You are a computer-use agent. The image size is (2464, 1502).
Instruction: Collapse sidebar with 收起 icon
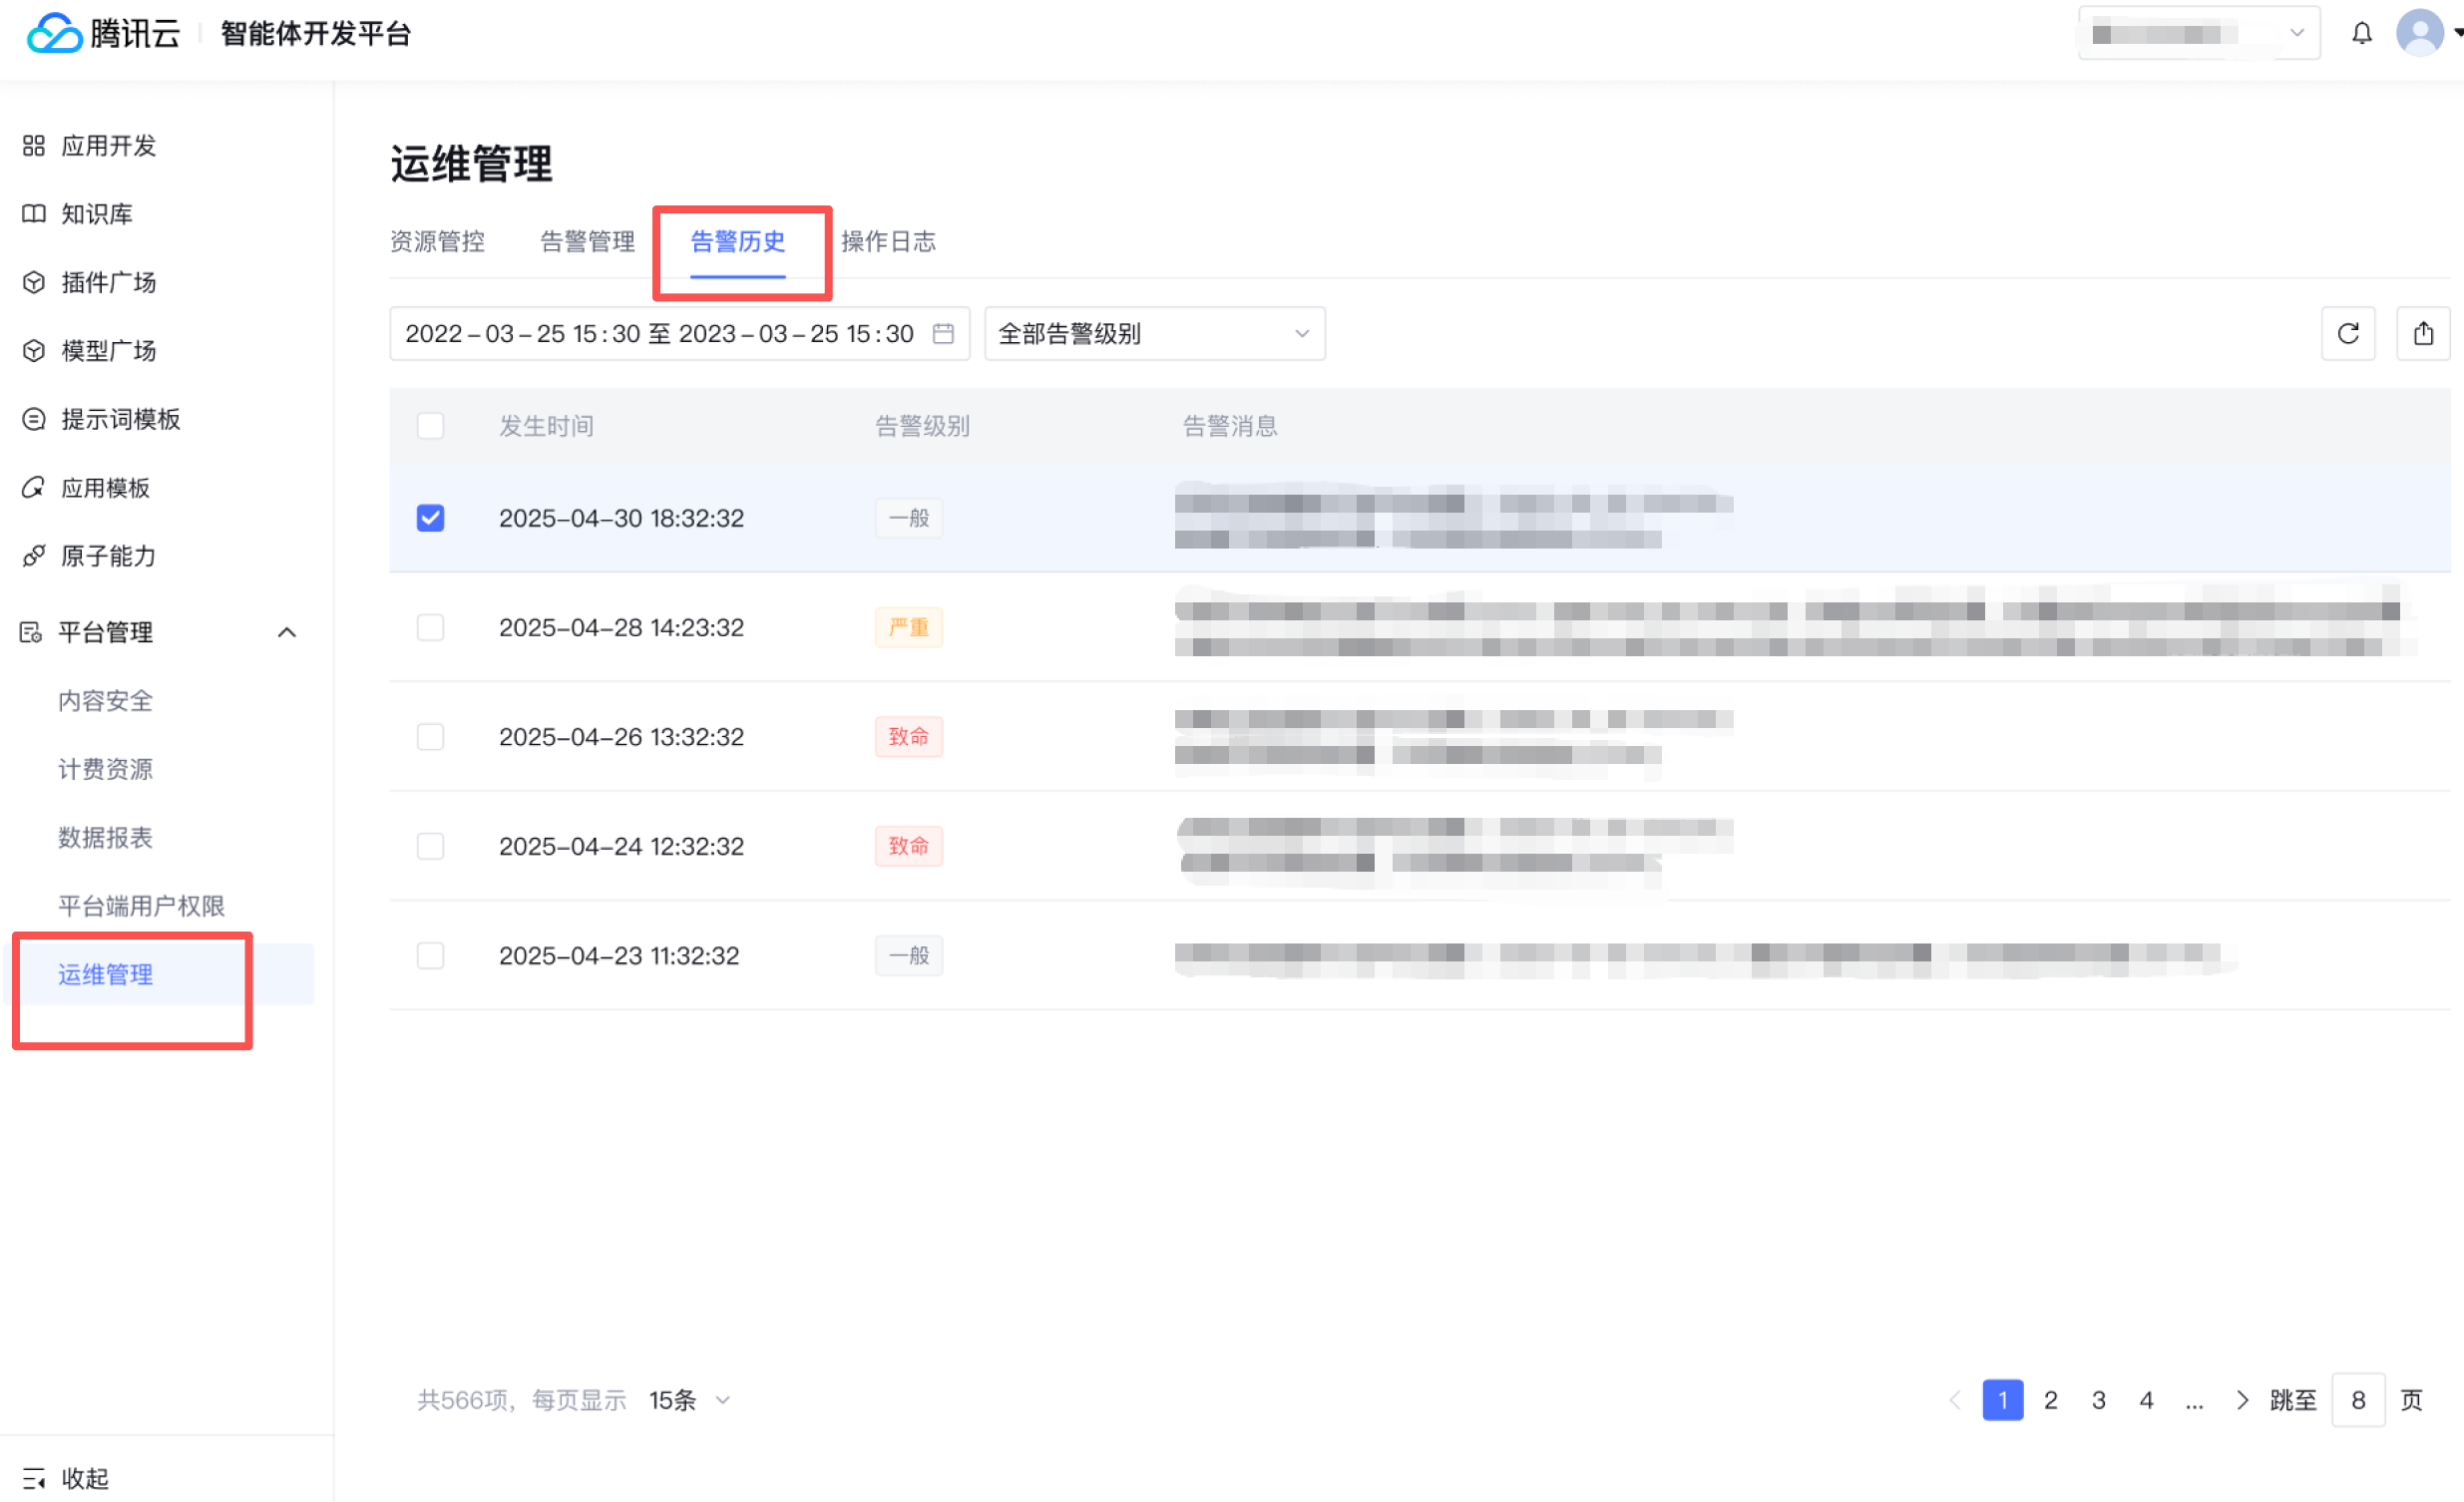34,1477
